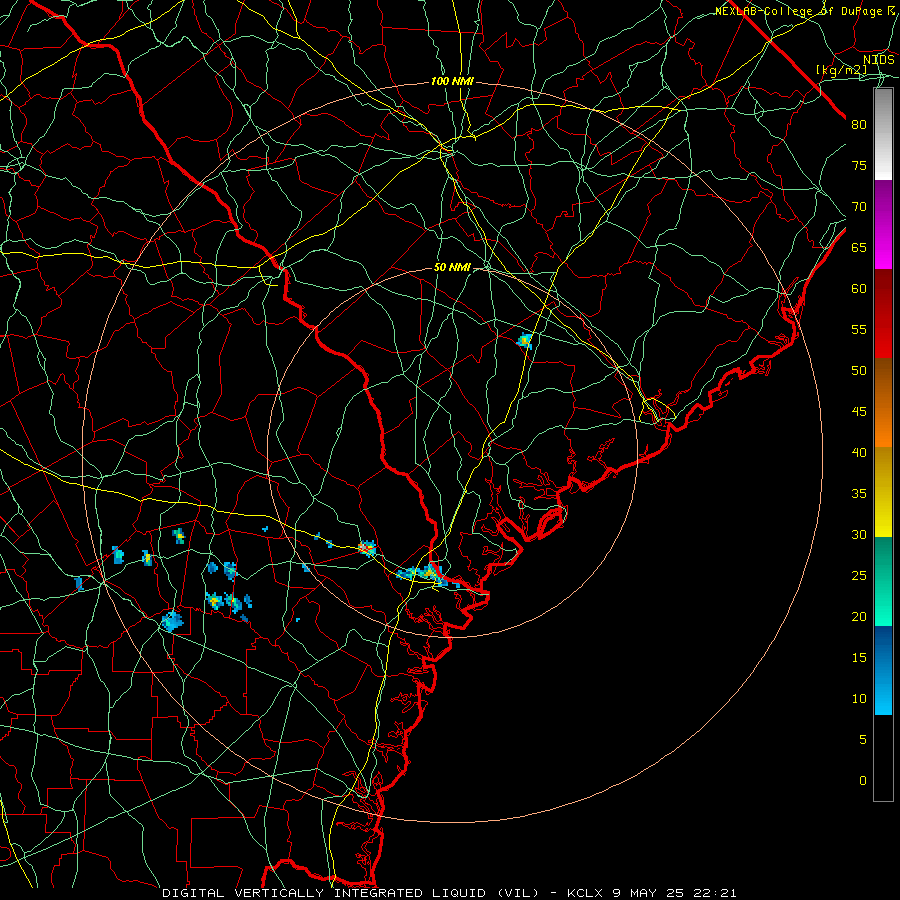900x900 pixels.
Task: Click the 55 value on the color scale
Action: pyautogui.click(x=859, y=330)
